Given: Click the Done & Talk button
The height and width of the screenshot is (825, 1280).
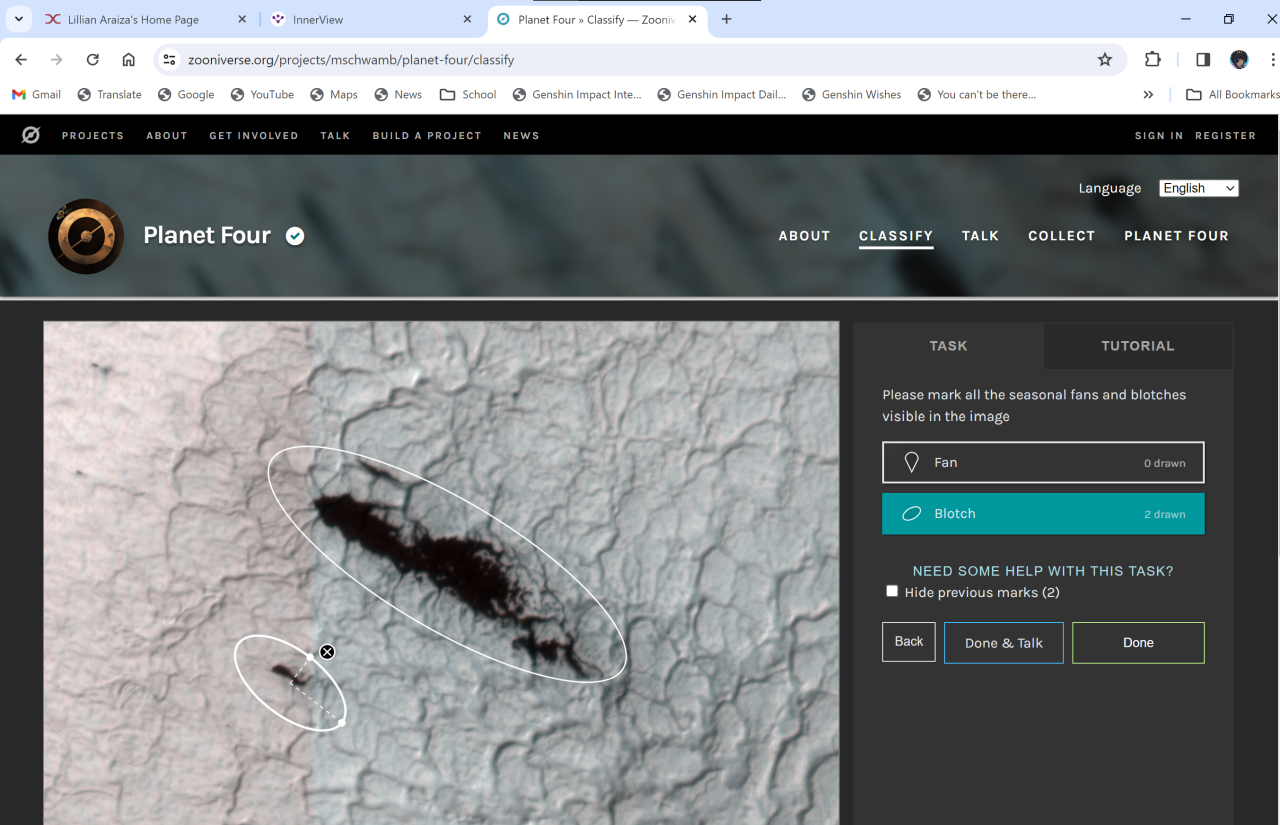Looking at the screenshot, I should [1004, 643].
